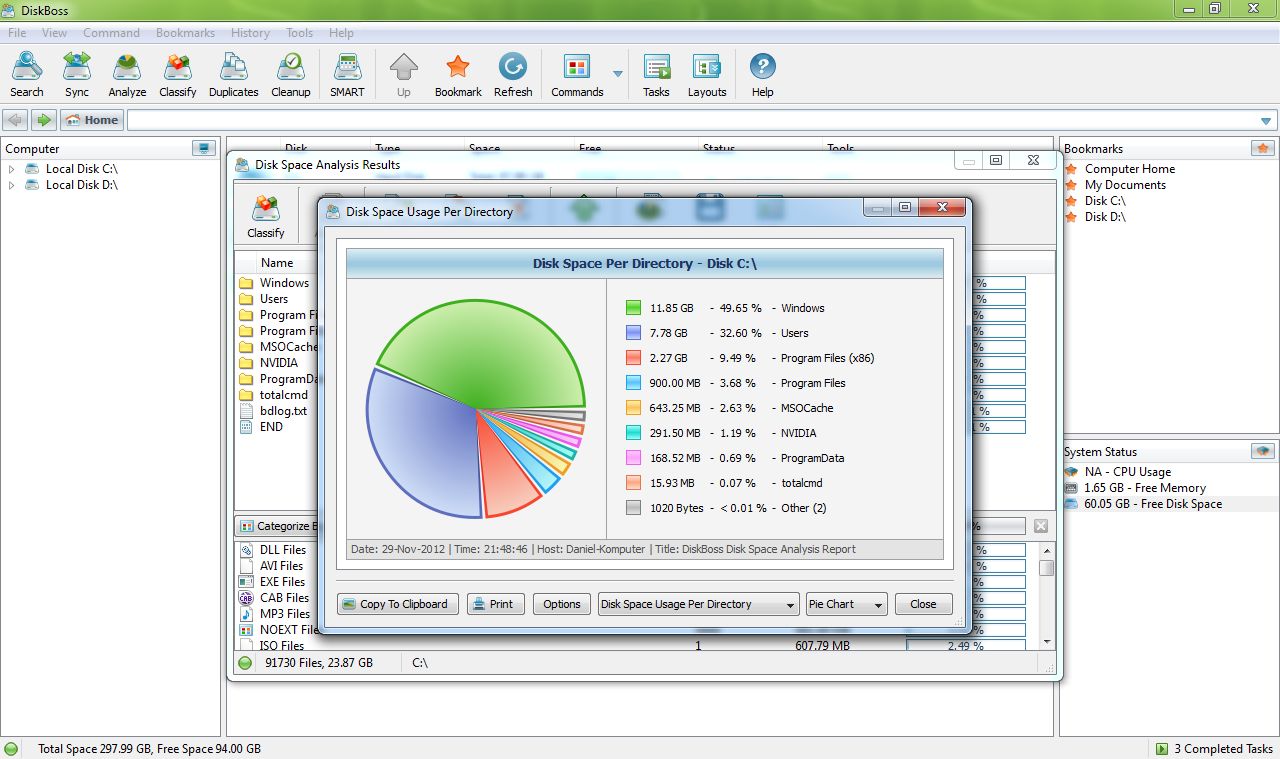The image size is (1280, 759).
Task: Open the History menu
Action: 250,33
